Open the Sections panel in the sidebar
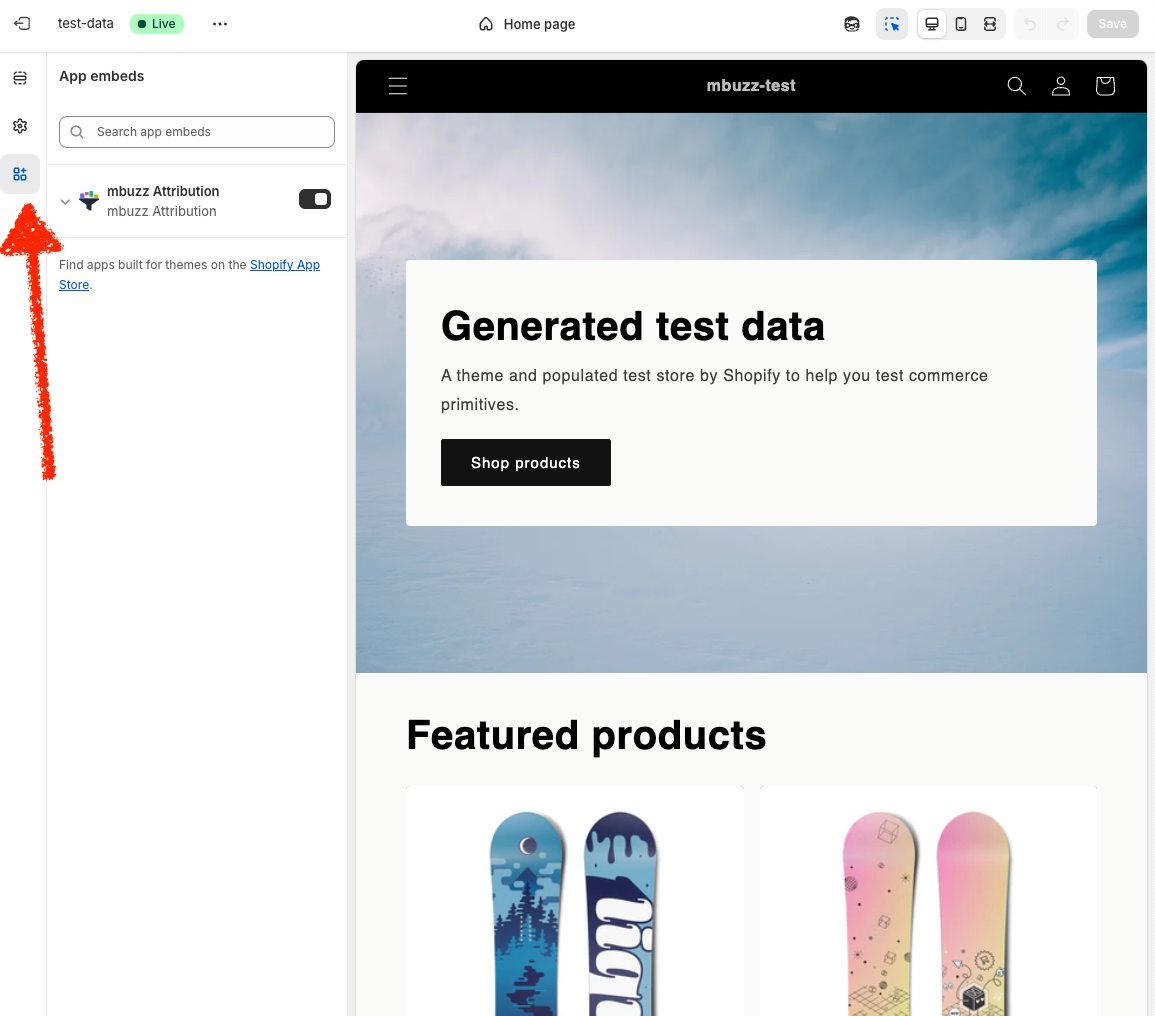1155x1016 pixels. coord(20,77)
